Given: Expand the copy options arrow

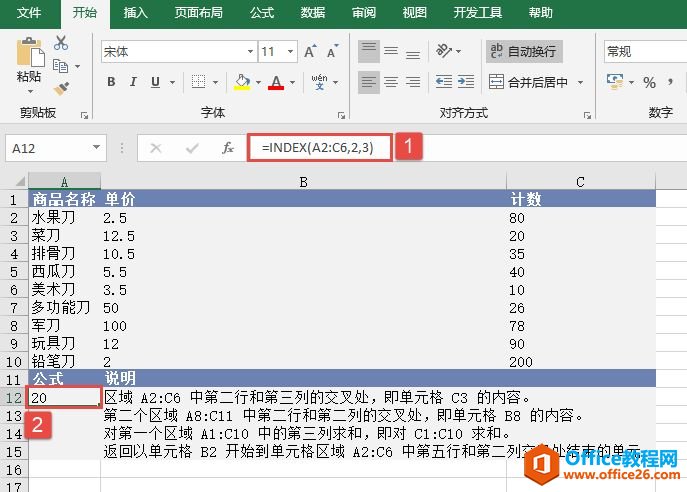Looking at the screenshot, I should [x=78, y=67].
